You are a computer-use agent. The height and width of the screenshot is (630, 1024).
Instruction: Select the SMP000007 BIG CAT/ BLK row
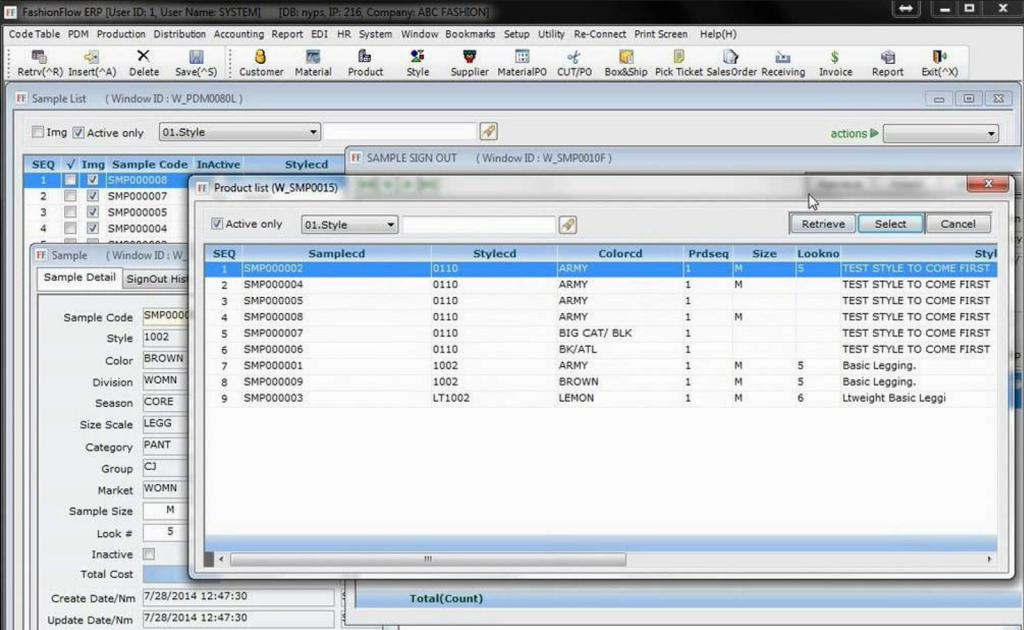[601, 333]
